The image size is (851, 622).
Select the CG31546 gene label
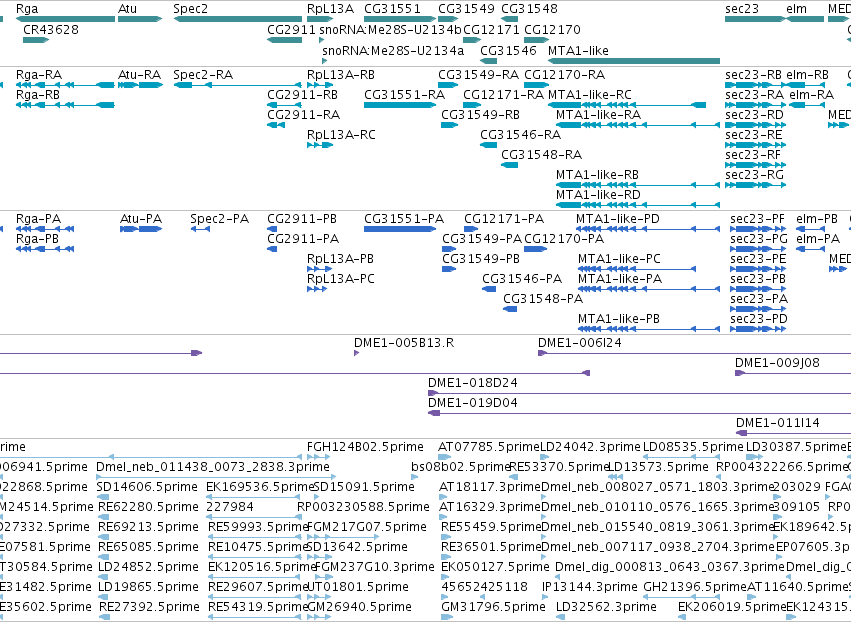[x=508, y=50]
